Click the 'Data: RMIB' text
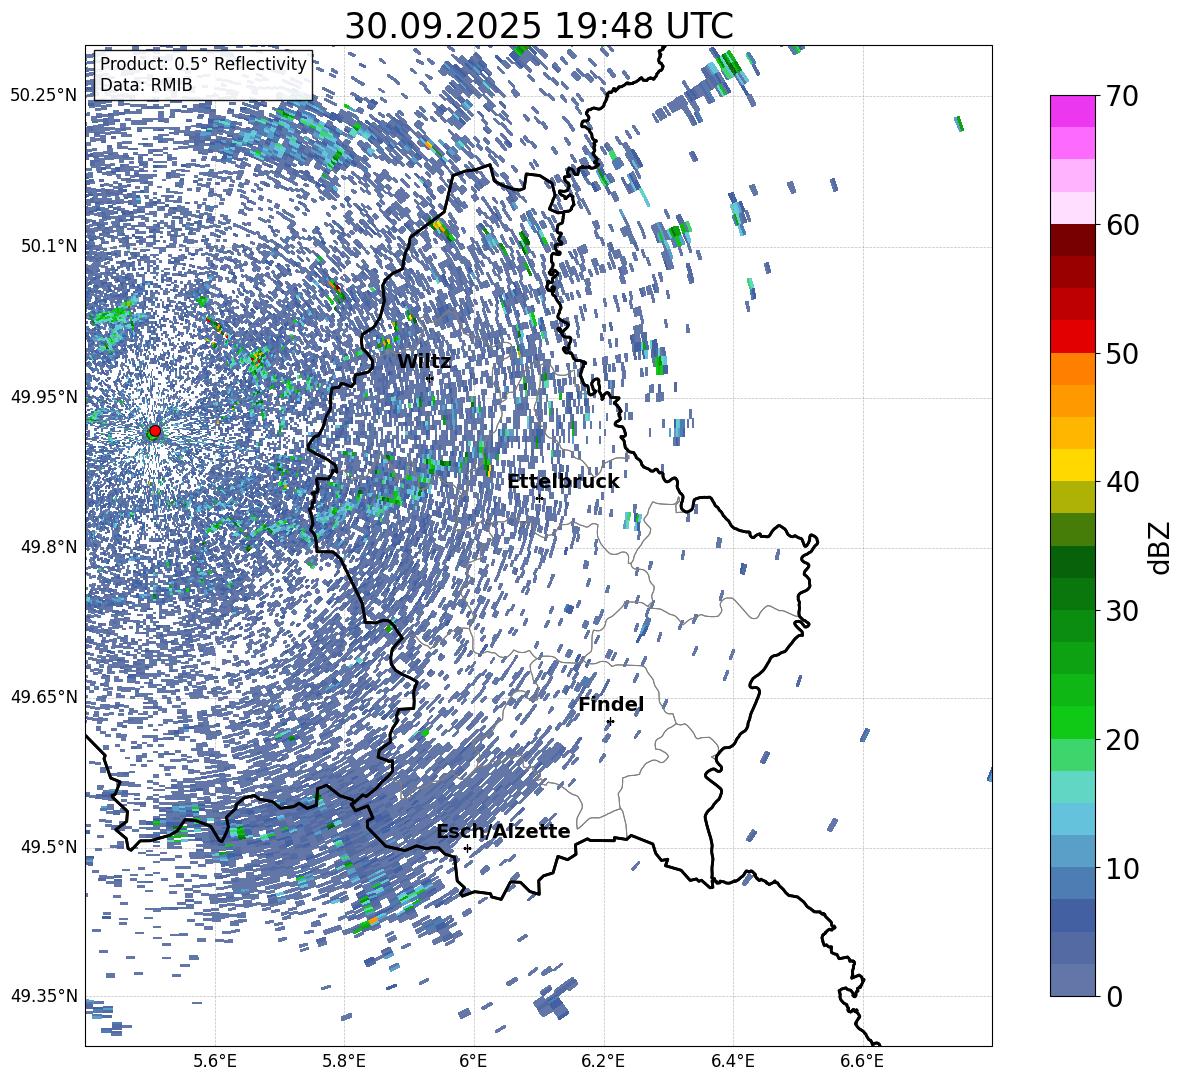The image size is (1184, 1081). (146, 85)
